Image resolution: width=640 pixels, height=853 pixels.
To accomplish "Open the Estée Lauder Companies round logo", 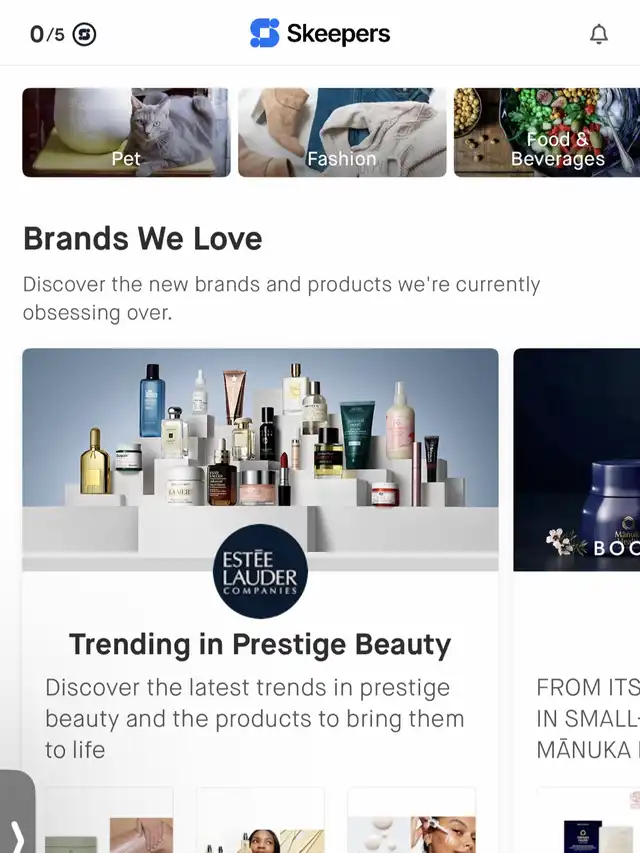I will click(260, 571).
